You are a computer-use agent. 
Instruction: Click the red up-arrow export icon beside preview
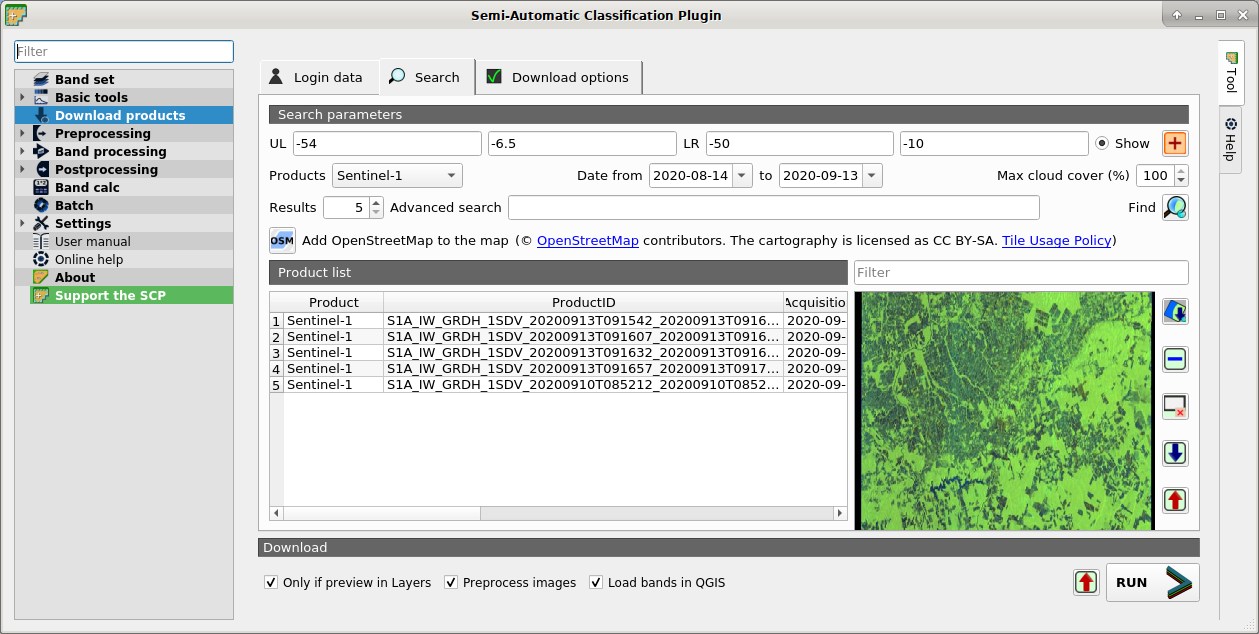(x=1175, y=500)
